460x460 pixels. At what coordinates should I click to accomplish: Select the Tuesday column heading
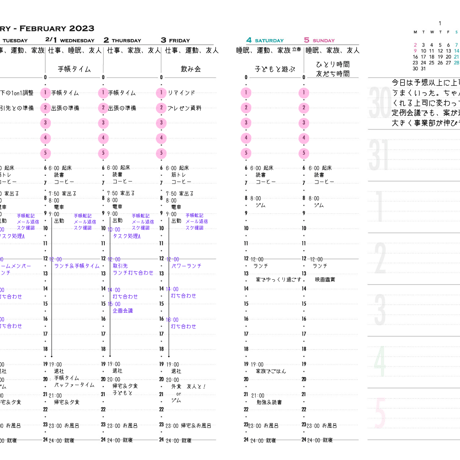tap(15, 41)
